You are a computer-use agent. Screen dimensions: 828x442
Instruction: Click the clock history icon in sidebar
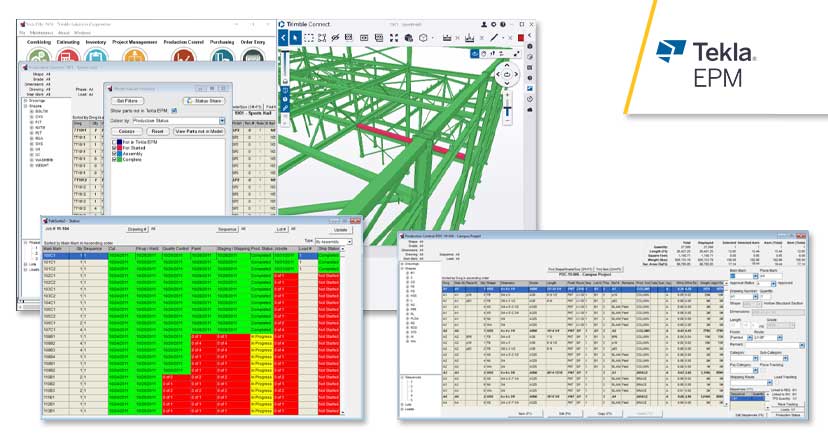click(530, 99)
